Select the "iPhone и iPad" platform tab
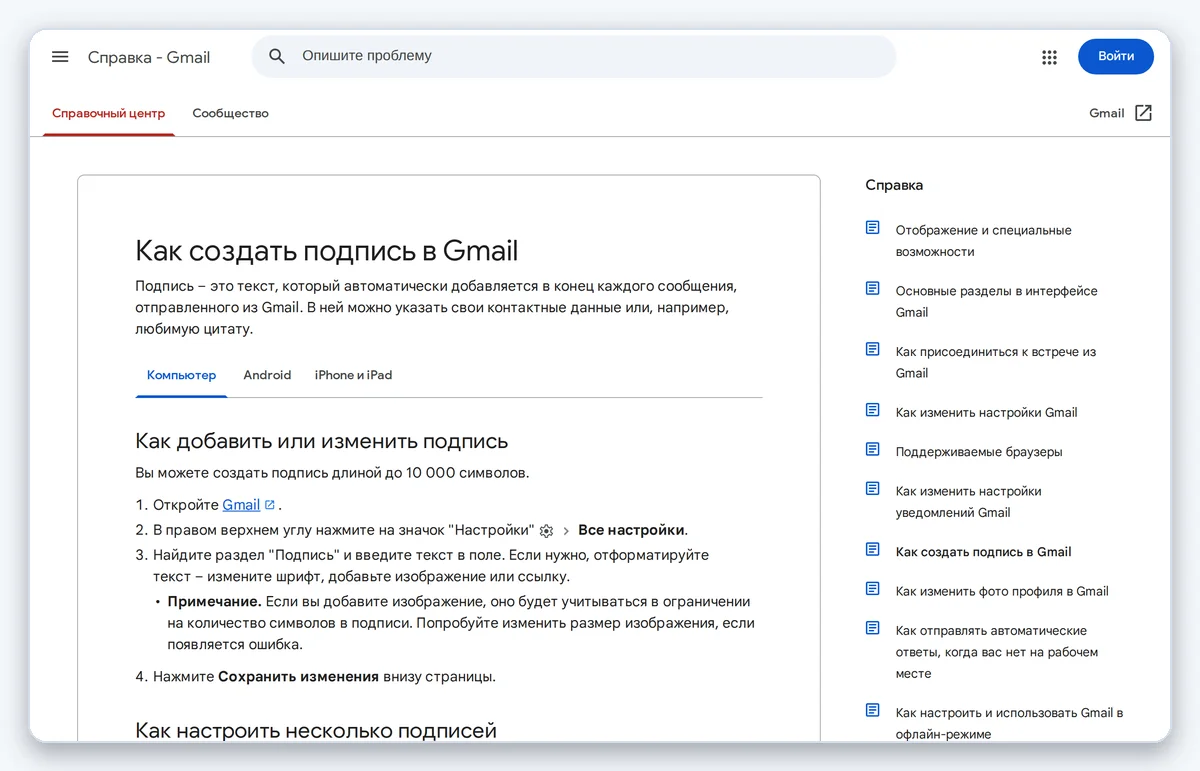Screen dimensions: 1200x771 [353, 375]
